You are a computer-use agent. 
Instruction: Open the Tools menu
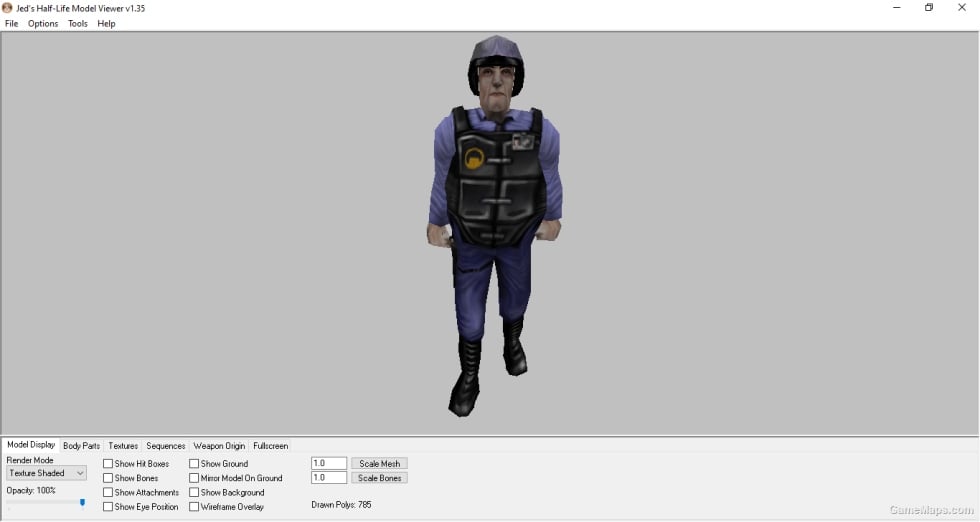click(x=78, y=24)
